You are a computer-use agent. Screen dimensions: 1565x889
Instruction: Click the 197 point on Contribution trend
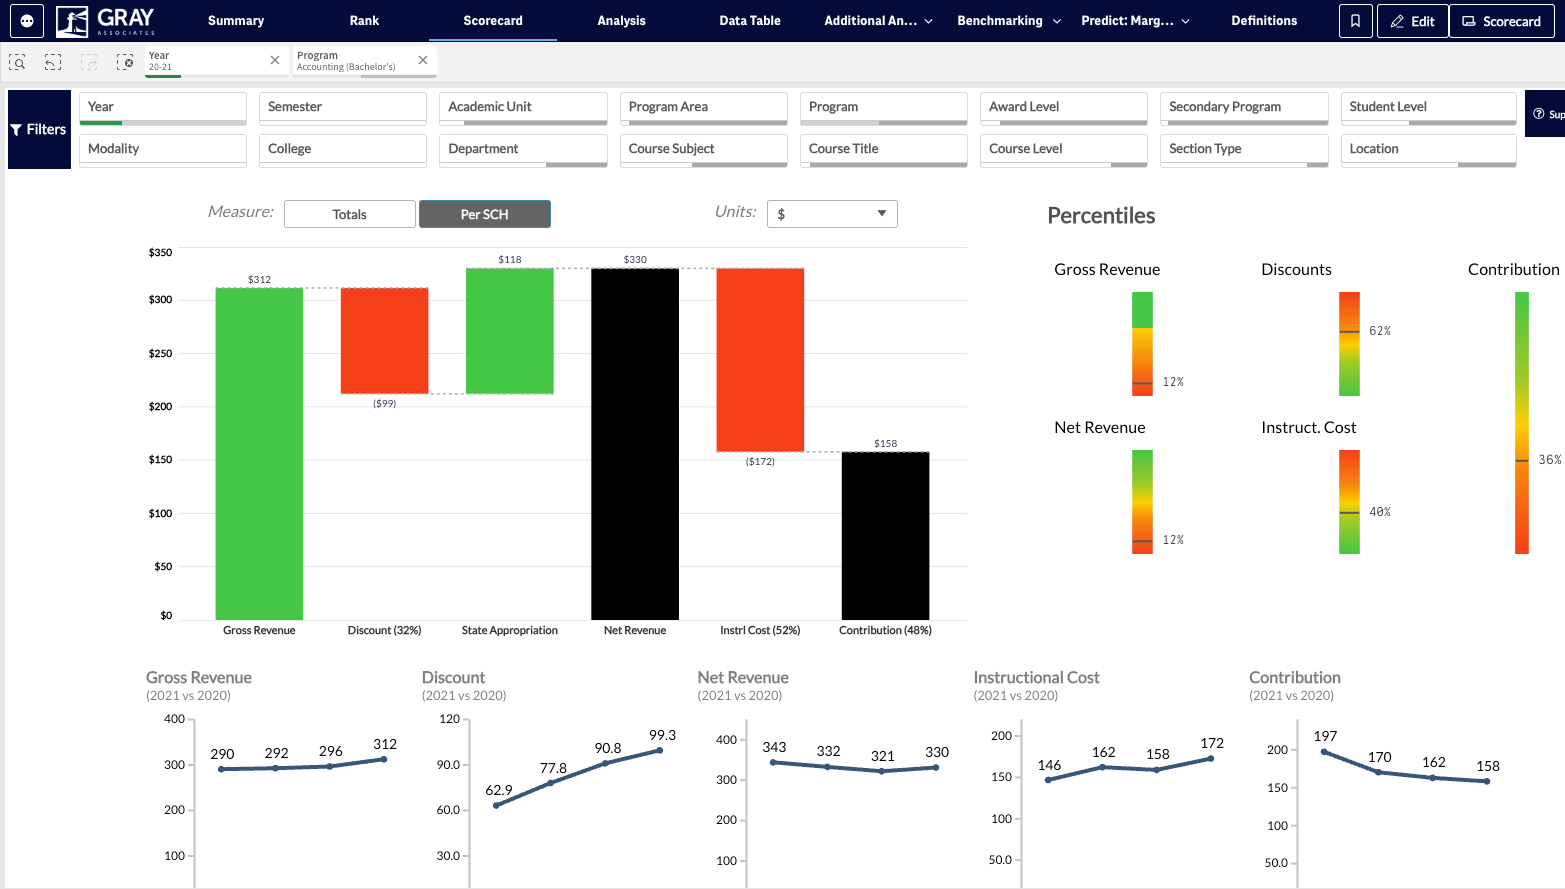[x=1324, y=751]
